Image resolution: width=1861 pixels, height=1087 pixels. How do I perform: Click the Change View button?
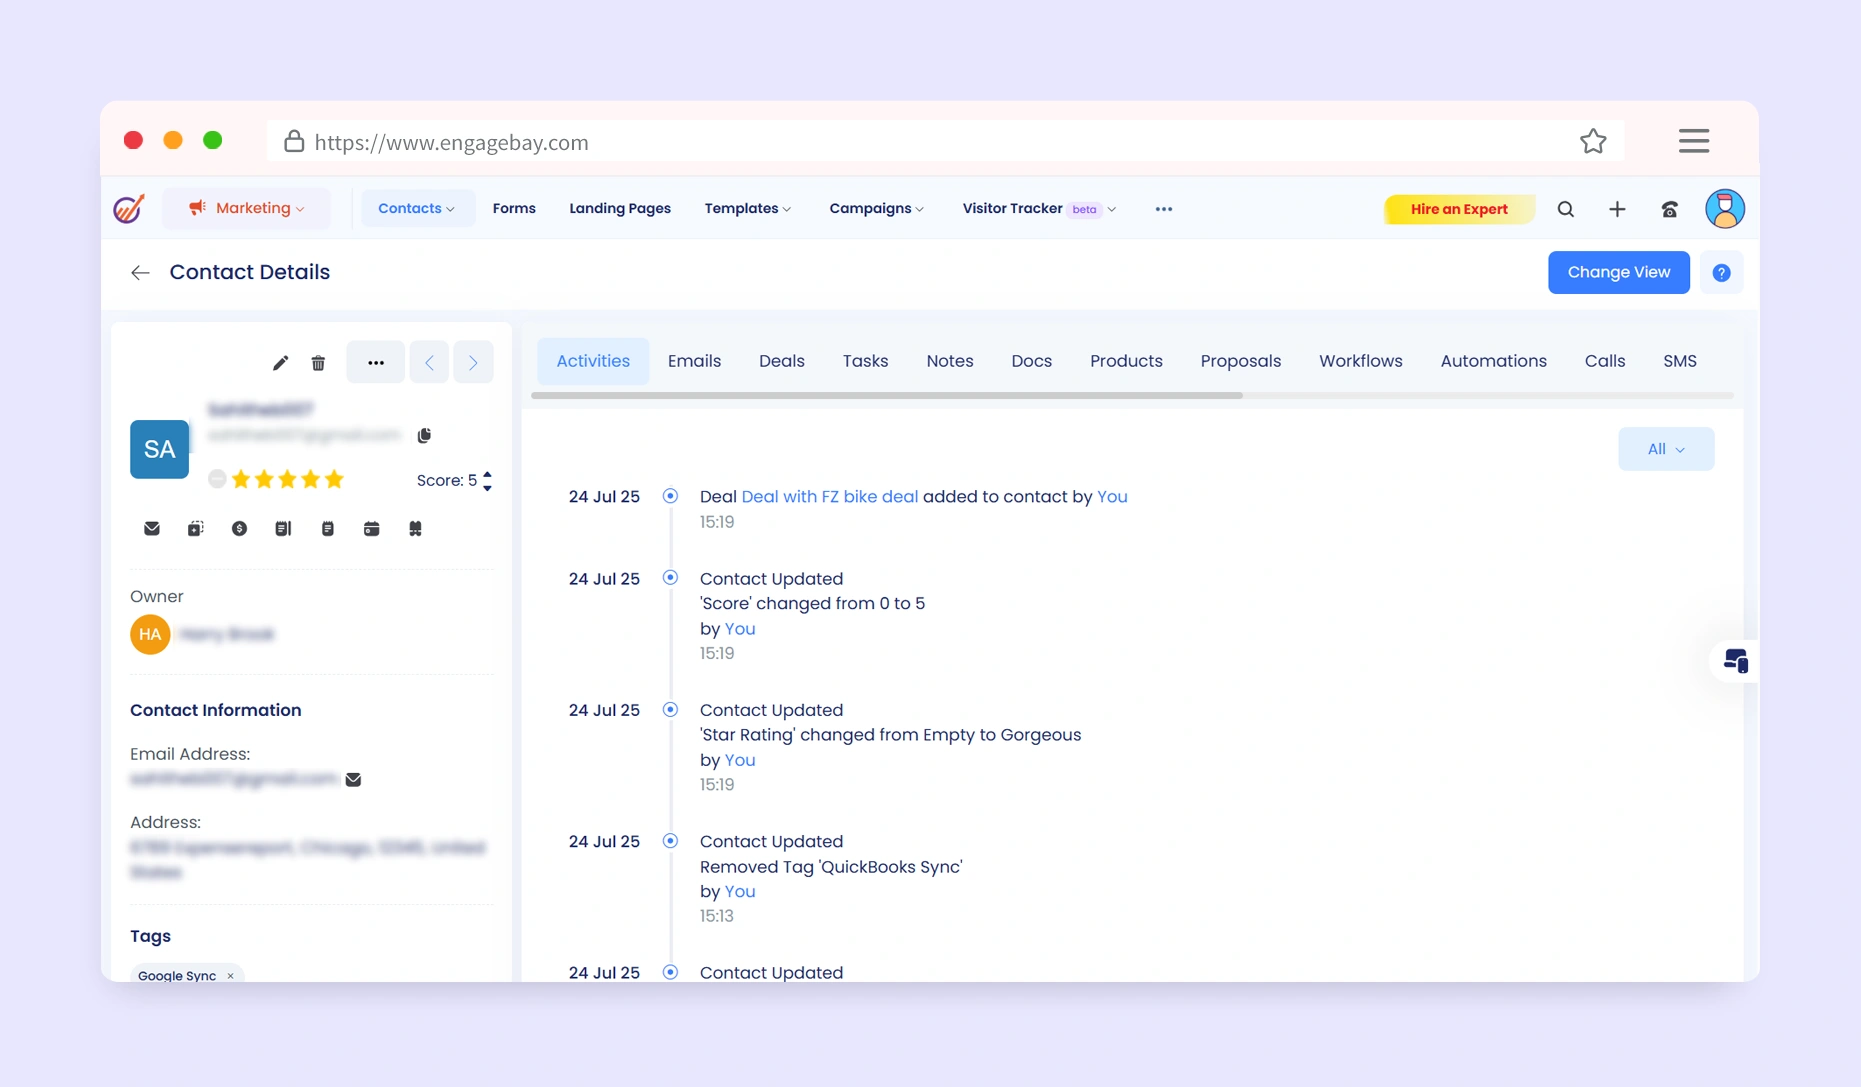point(1618,272)
